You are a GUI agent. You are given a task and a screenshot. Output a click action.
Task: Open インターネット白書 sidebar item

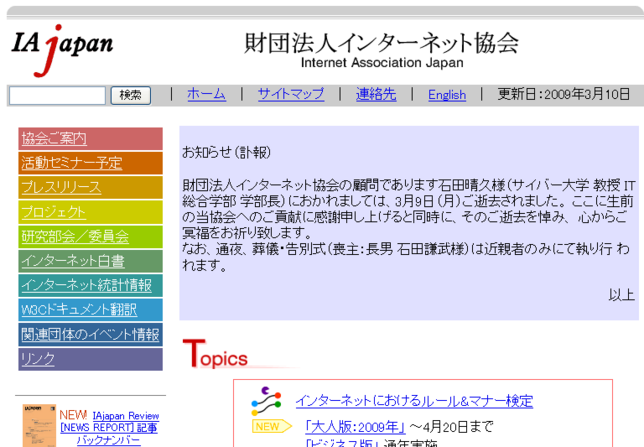pos(90,261)
